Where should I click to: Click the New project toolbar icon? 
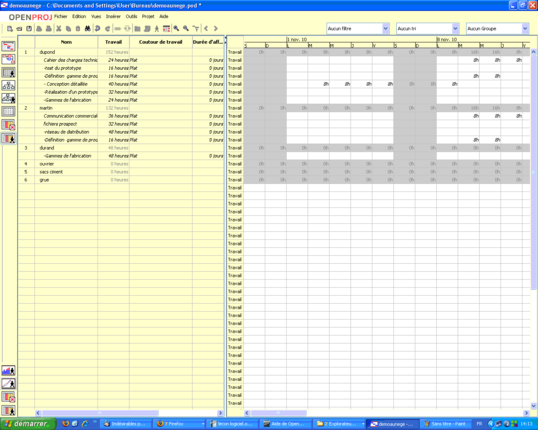(x=10, y=29)
